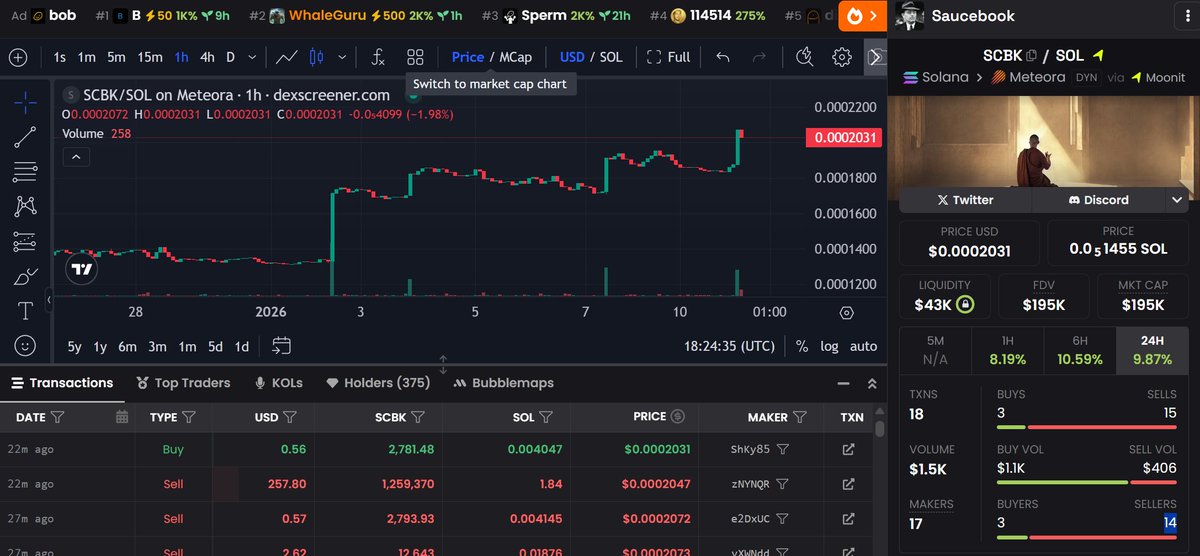Toggle percent scale on chart

tap(802, 346)
